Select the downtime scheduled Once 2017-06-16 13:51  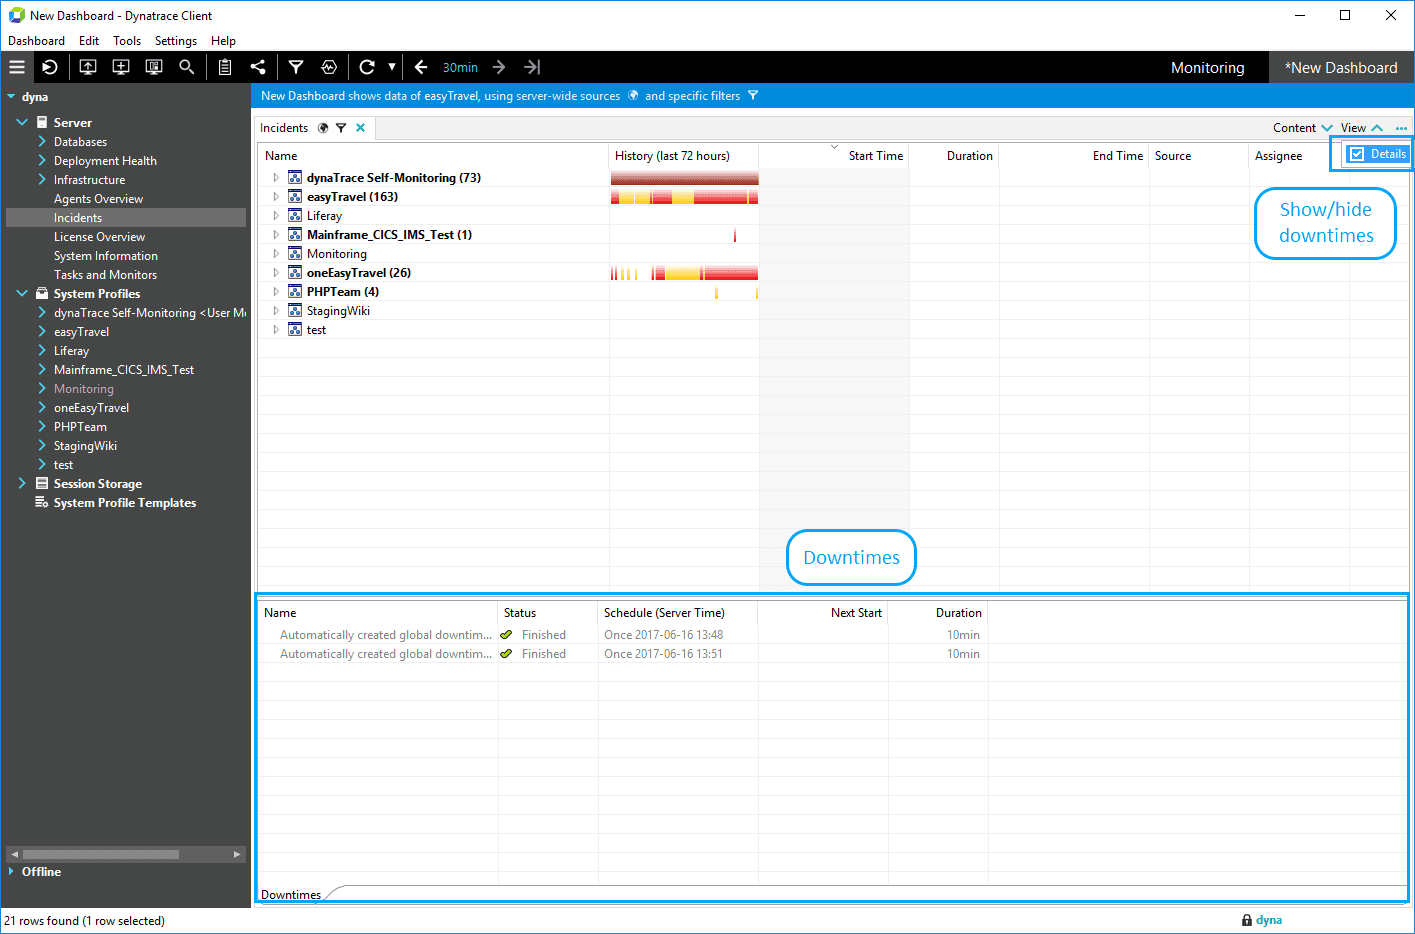[x=663, y=654]
